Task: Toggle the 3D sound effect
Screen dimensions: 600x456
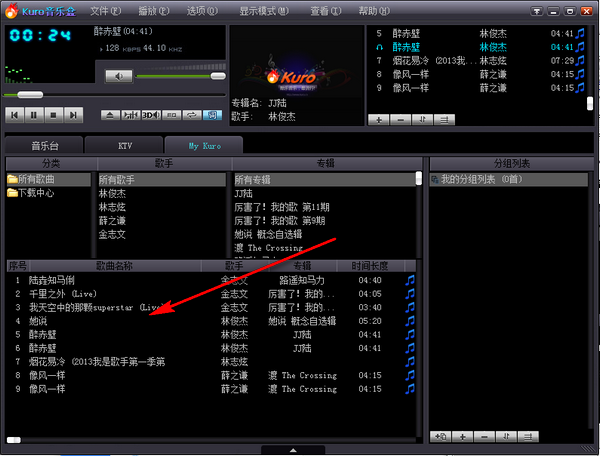Action: tap(151, 115)
